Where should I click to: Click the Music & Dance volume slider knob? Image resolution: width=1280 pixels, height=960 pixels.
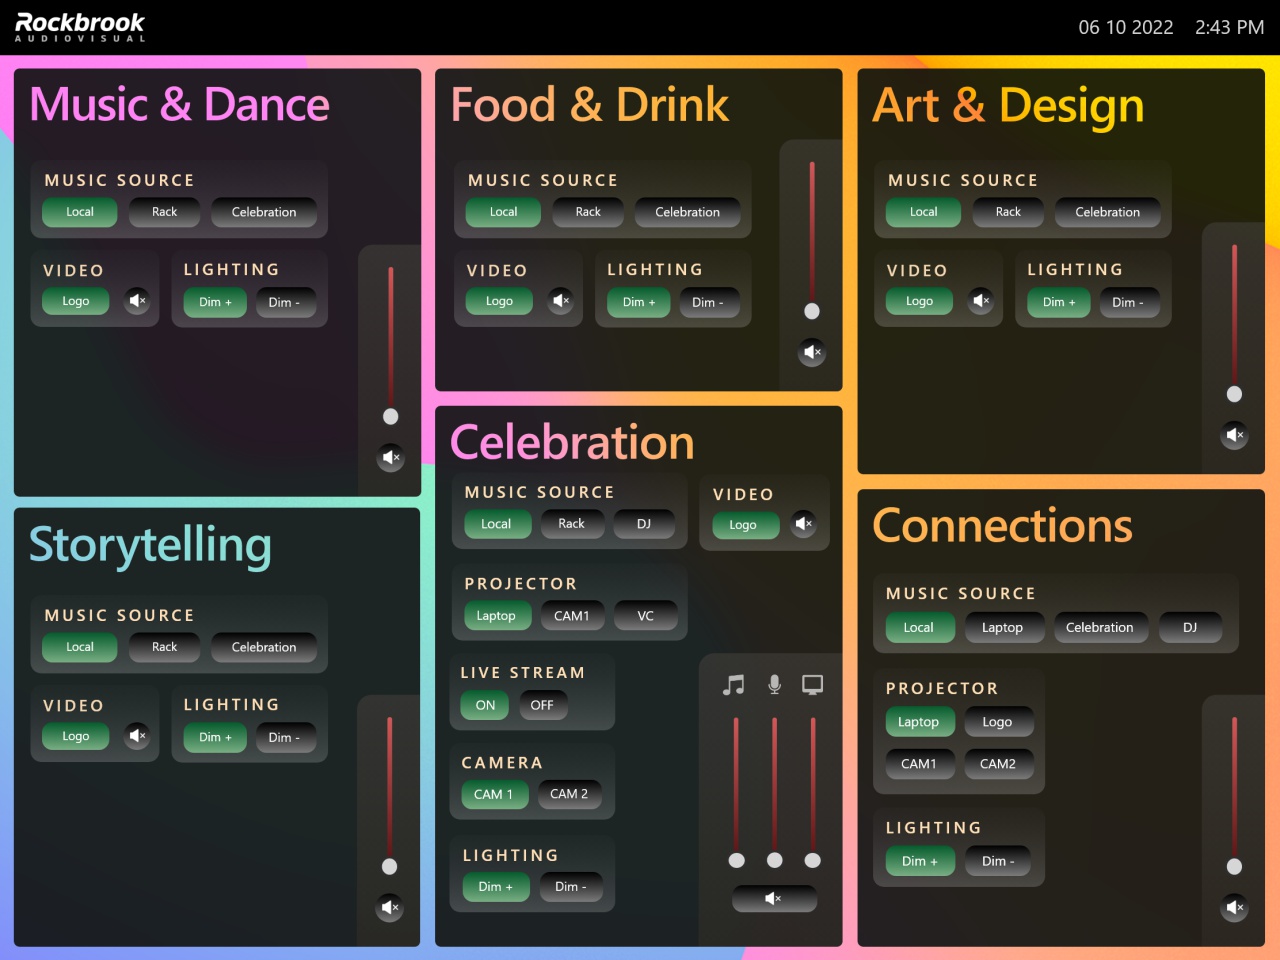tap(391, 417)
